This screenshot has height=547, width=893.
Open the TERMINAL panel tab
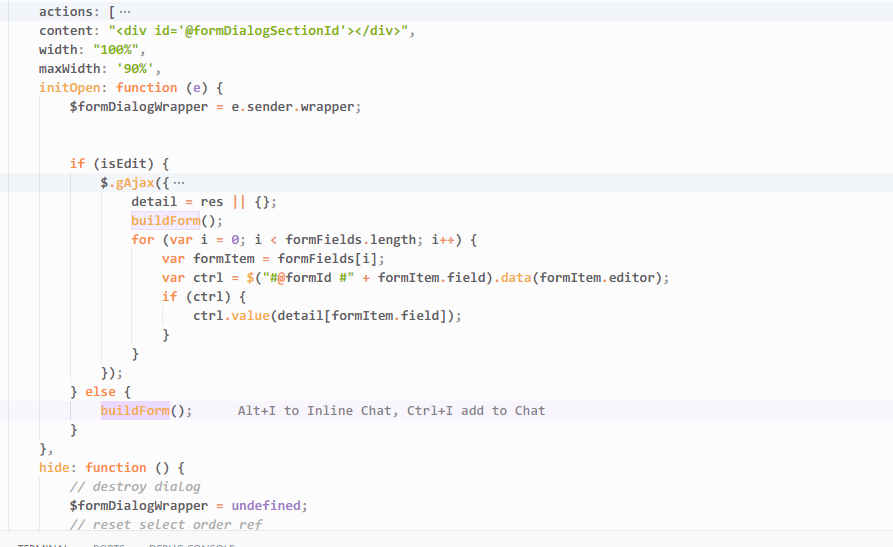[x=42, y=545]
